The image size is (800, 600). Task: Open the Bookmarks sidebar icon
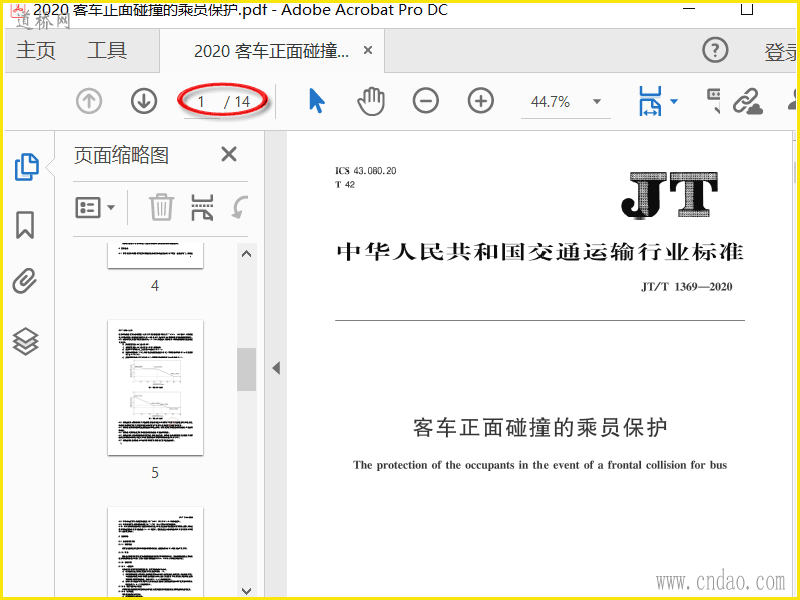pos(25,225)
